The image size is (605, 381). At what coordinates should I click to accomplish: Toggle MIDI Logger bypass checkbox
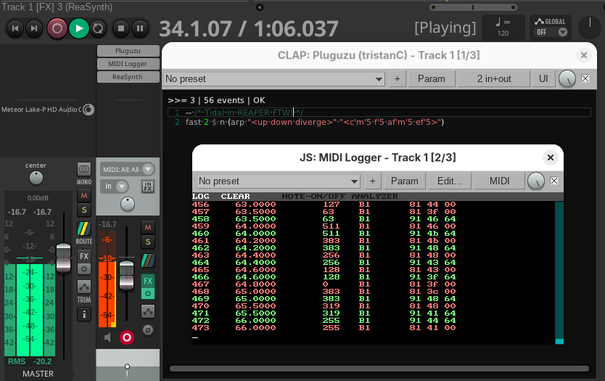click(x=554, y=181)
